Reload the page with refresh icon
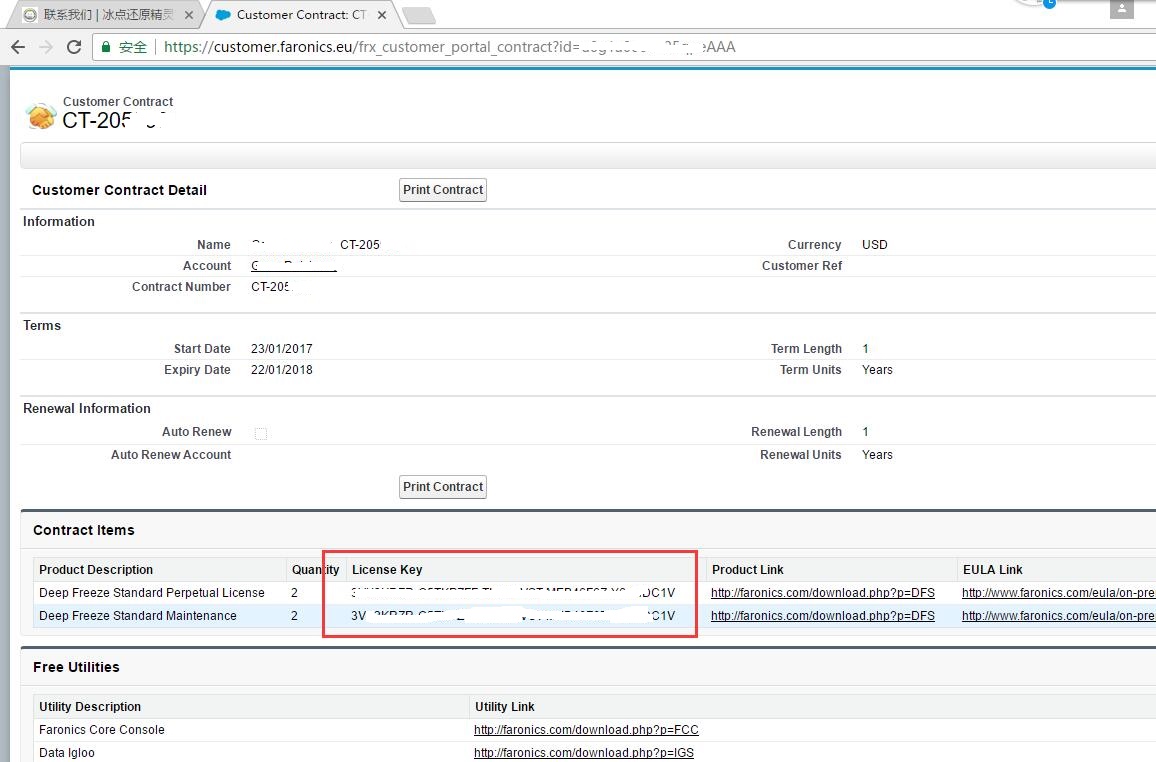The width and height of the screenshot is (1156, 762). (x=73, y=47)
